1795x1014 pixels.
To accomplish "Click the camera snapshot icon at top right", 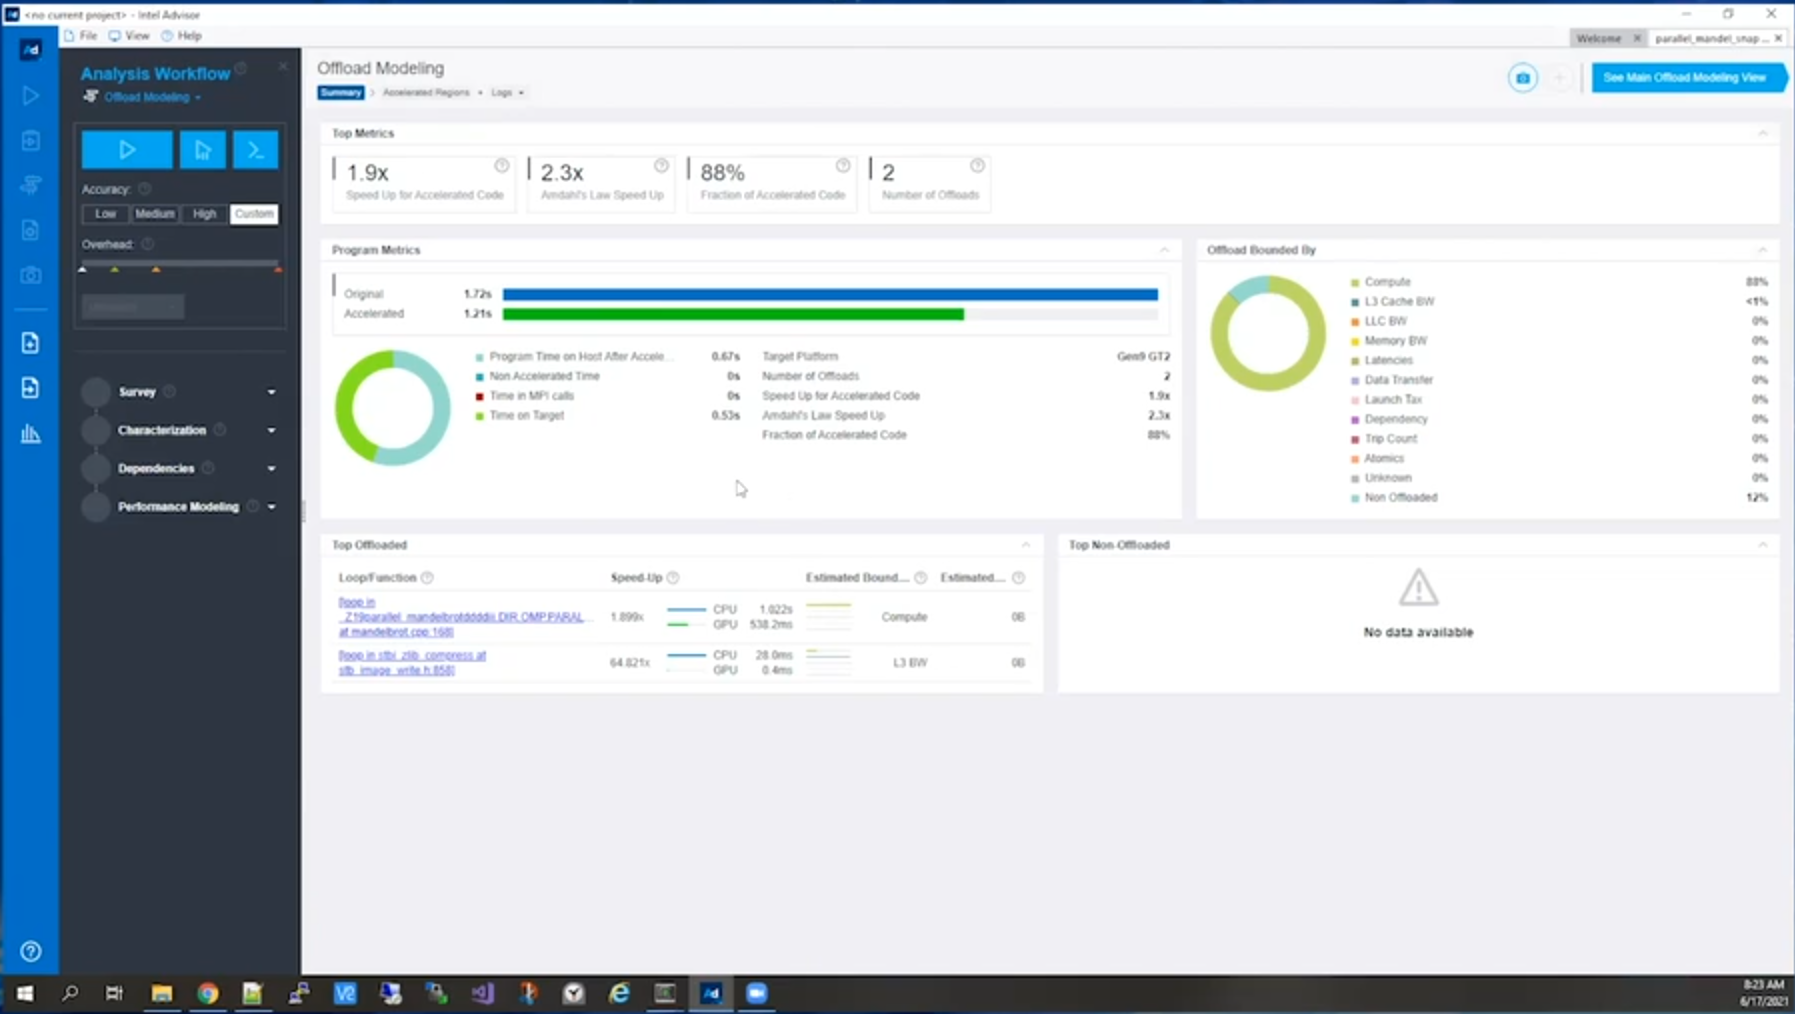I will (1522, 78).
